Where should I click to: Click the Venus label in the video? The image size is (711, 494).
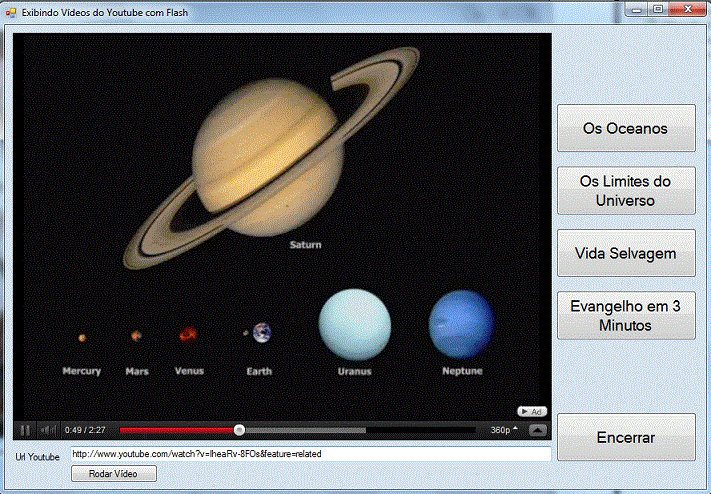click(x=189, y=371)
